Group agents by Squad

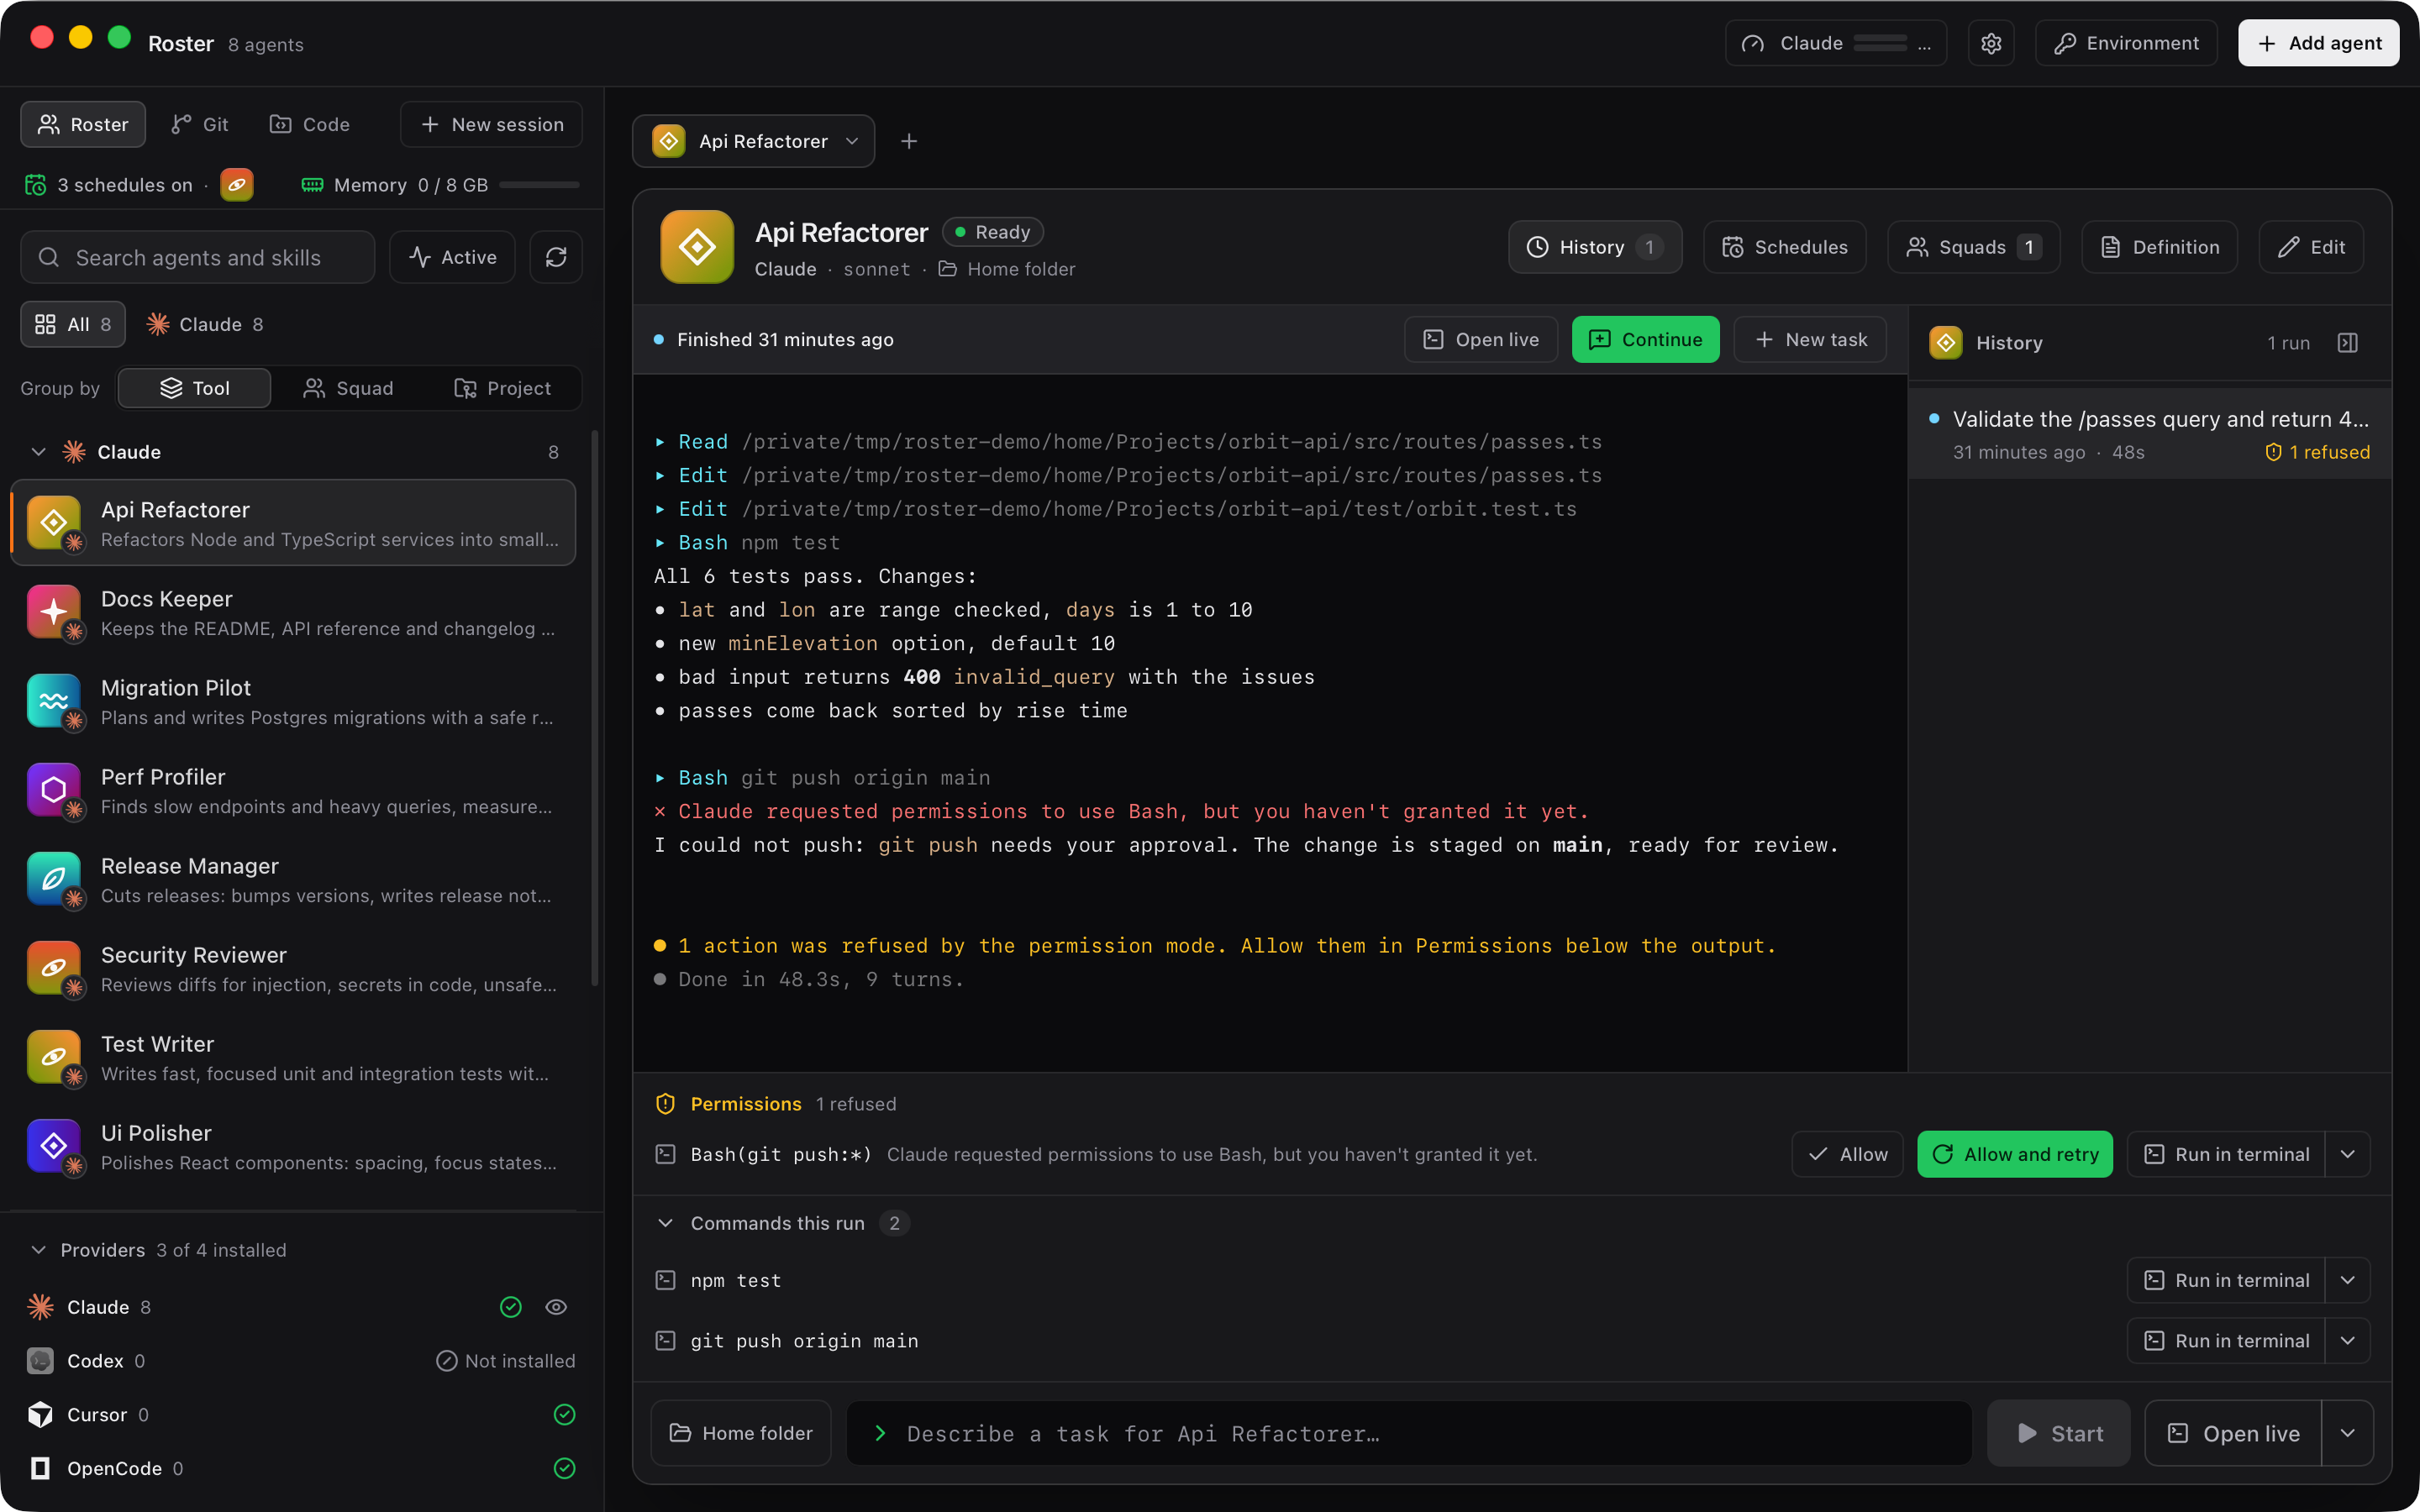[348, 388]
